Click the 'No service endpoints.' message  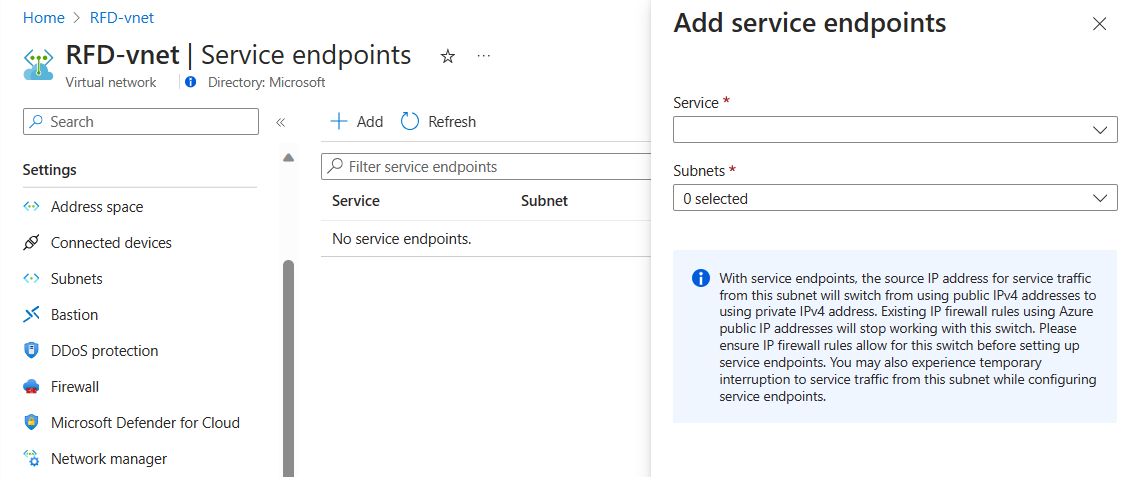coord(401,238)
